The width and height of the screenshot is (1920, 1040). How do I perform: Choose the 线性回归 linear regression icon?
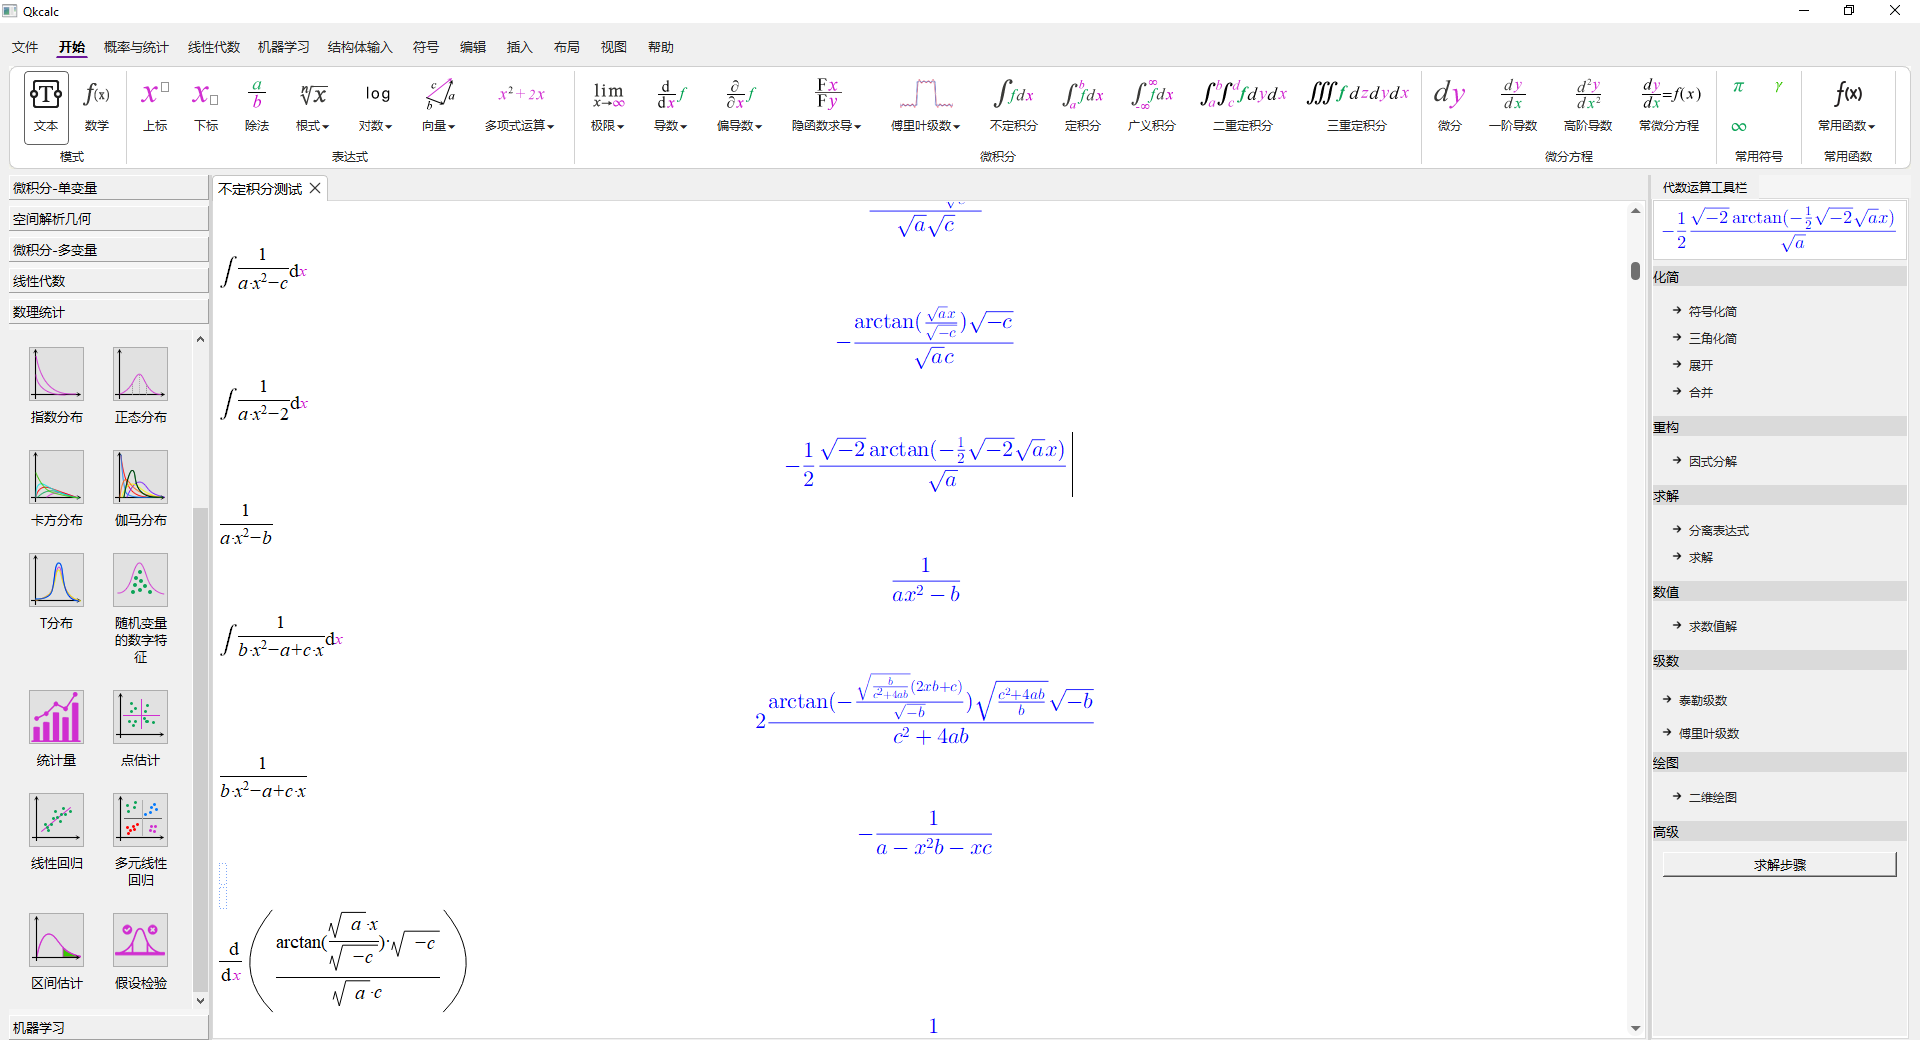[57, 831]
